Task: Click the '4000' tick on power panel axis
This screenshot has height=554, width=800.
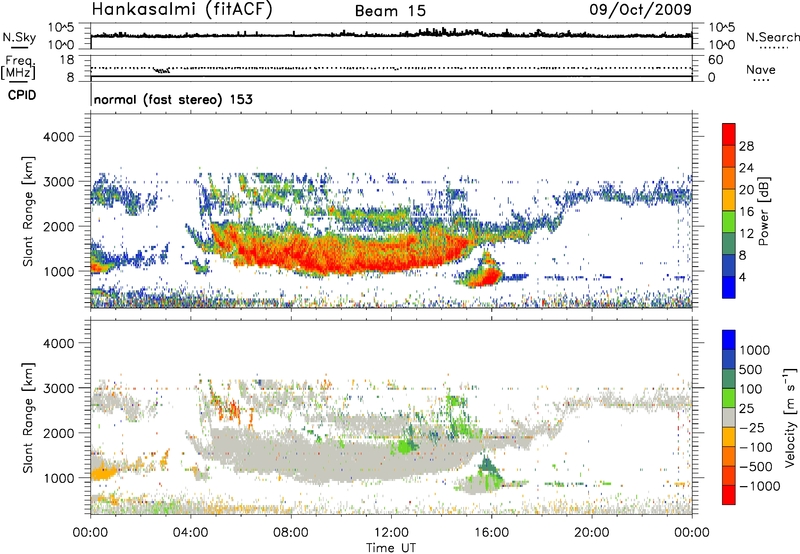Action: click(58, 137)
